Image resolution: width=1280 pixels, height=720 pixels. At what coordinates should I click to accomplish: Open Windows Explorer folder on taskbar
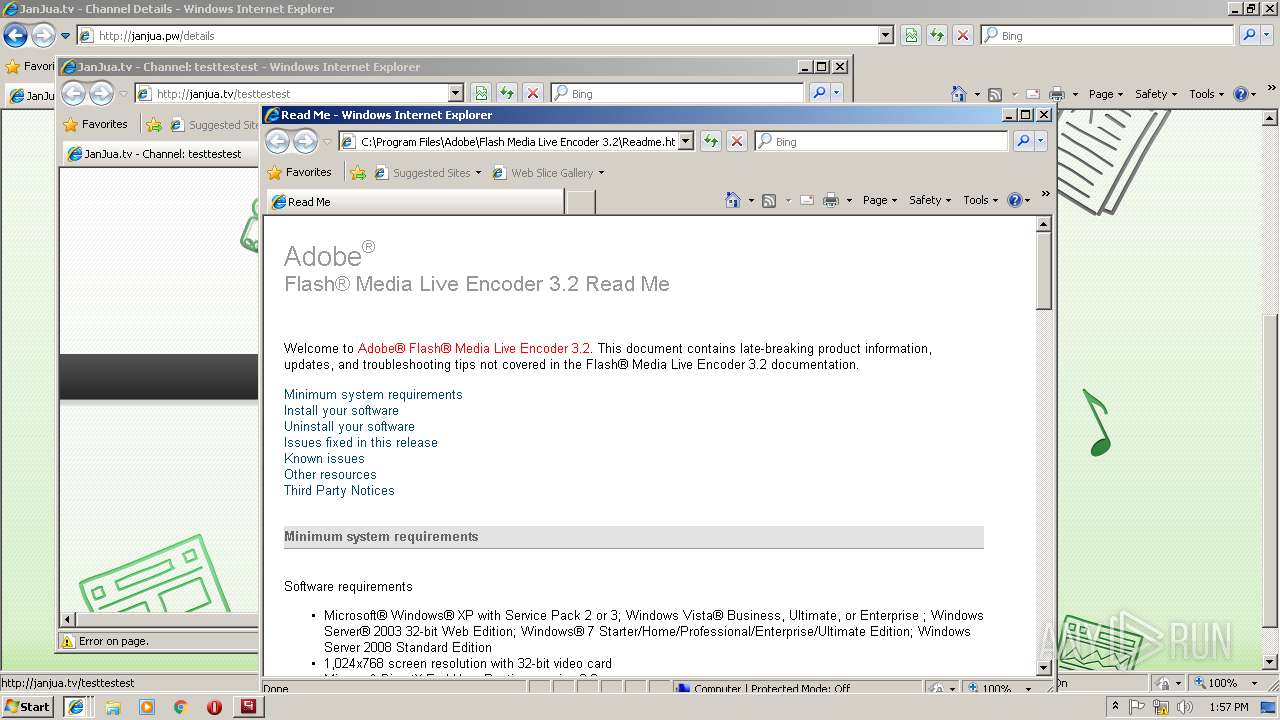pyautogui.click(x=112, y=706)
